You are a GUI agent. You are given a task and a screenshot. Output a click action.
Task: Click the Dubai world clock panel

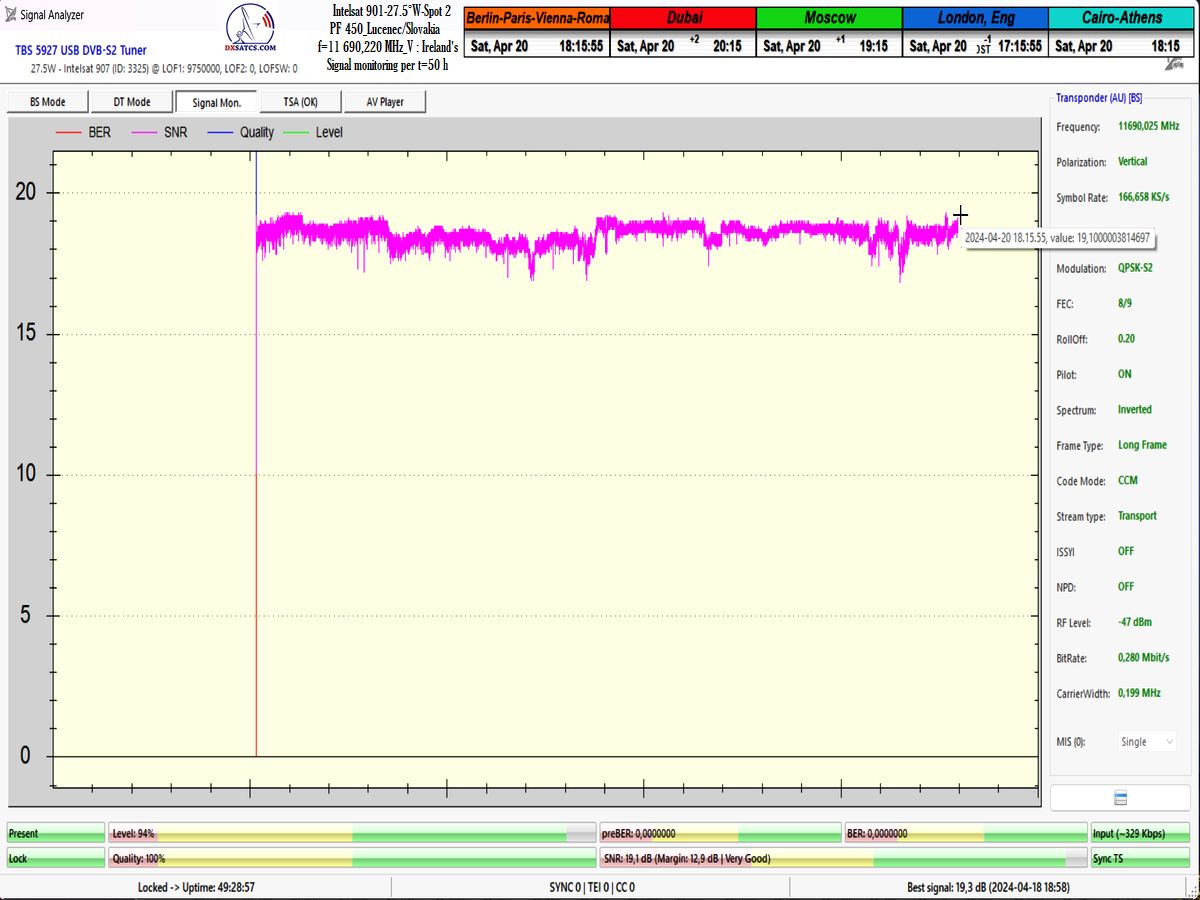[683, 32]
